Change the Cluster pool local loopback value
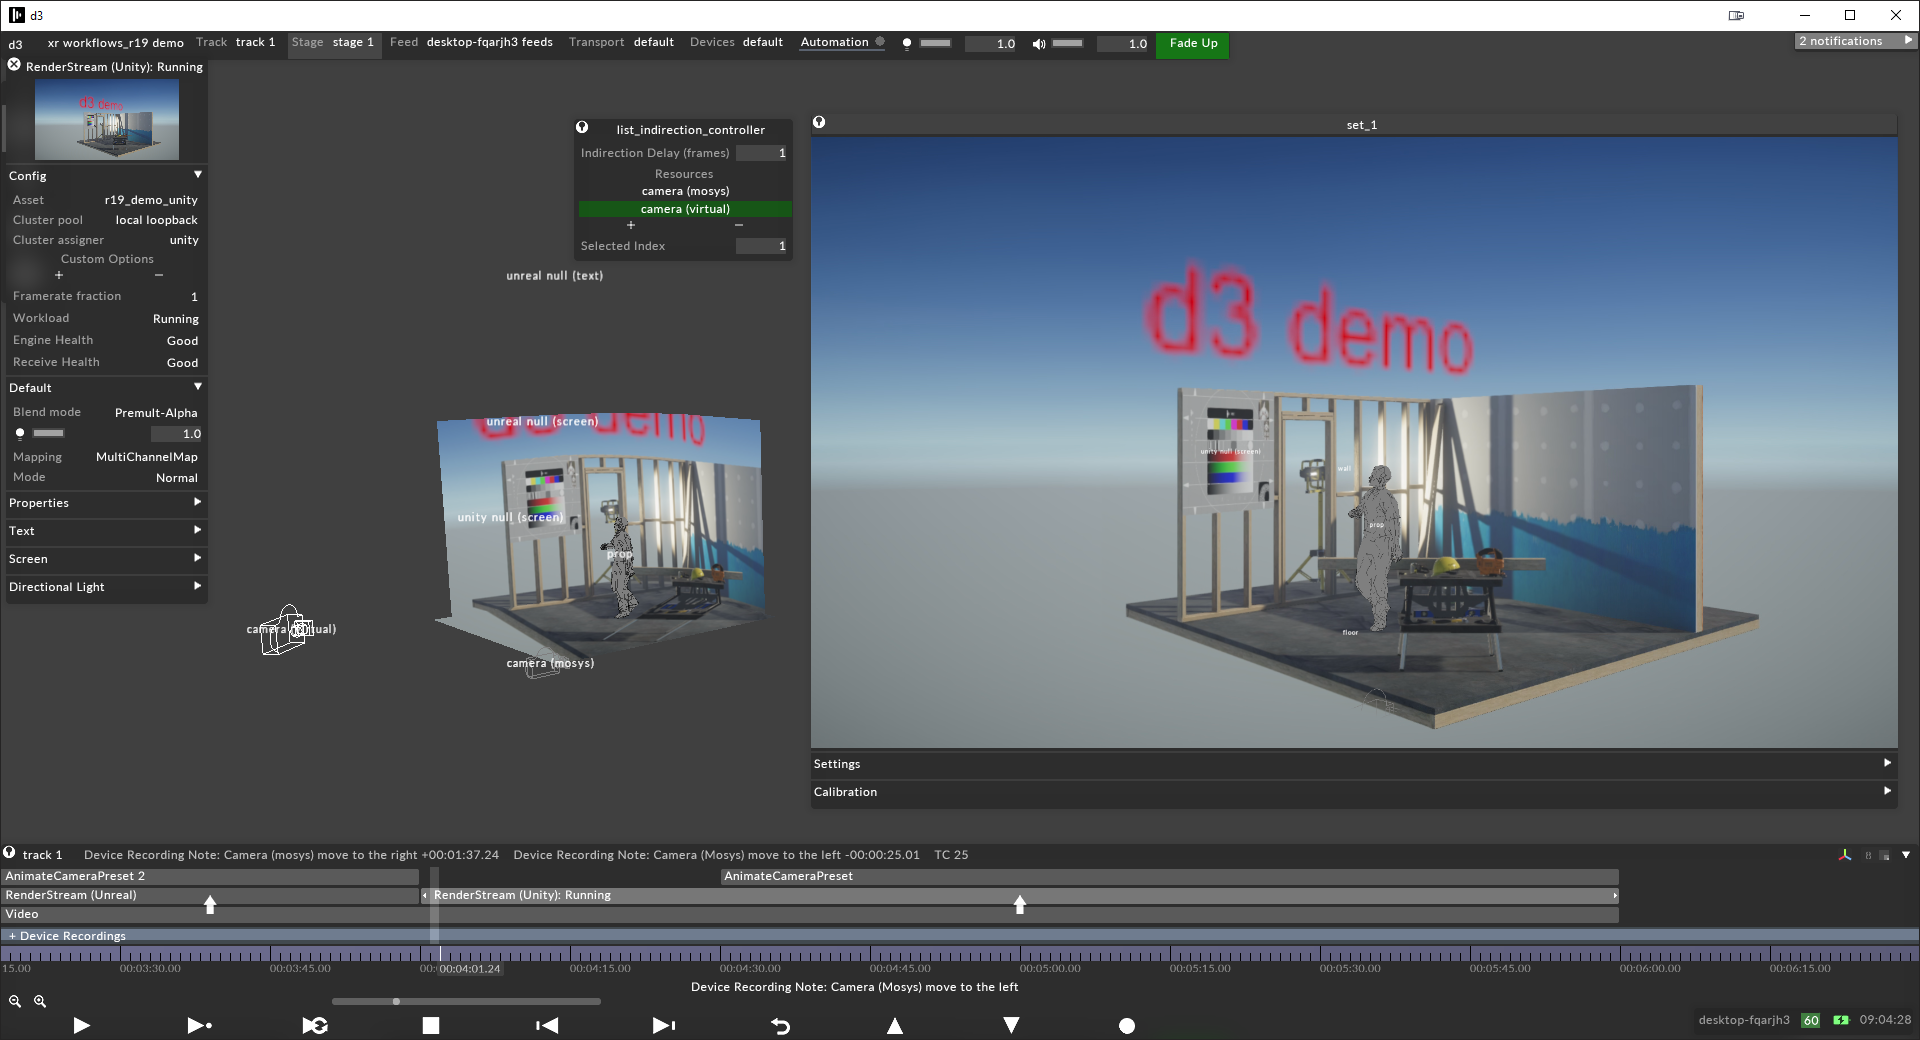This screenshot has width=1920, height=1040. pos(156,220)
